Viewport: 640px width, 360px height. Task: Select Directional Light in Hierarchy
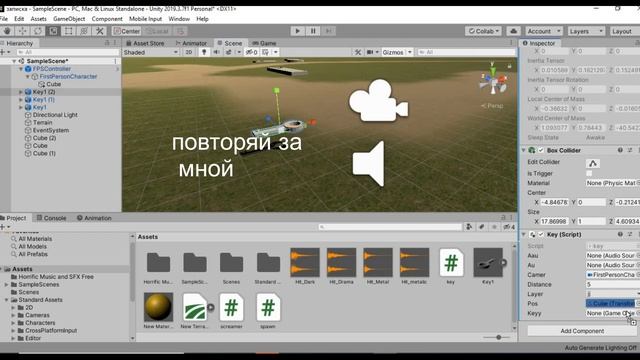click(x=55, y=115)
